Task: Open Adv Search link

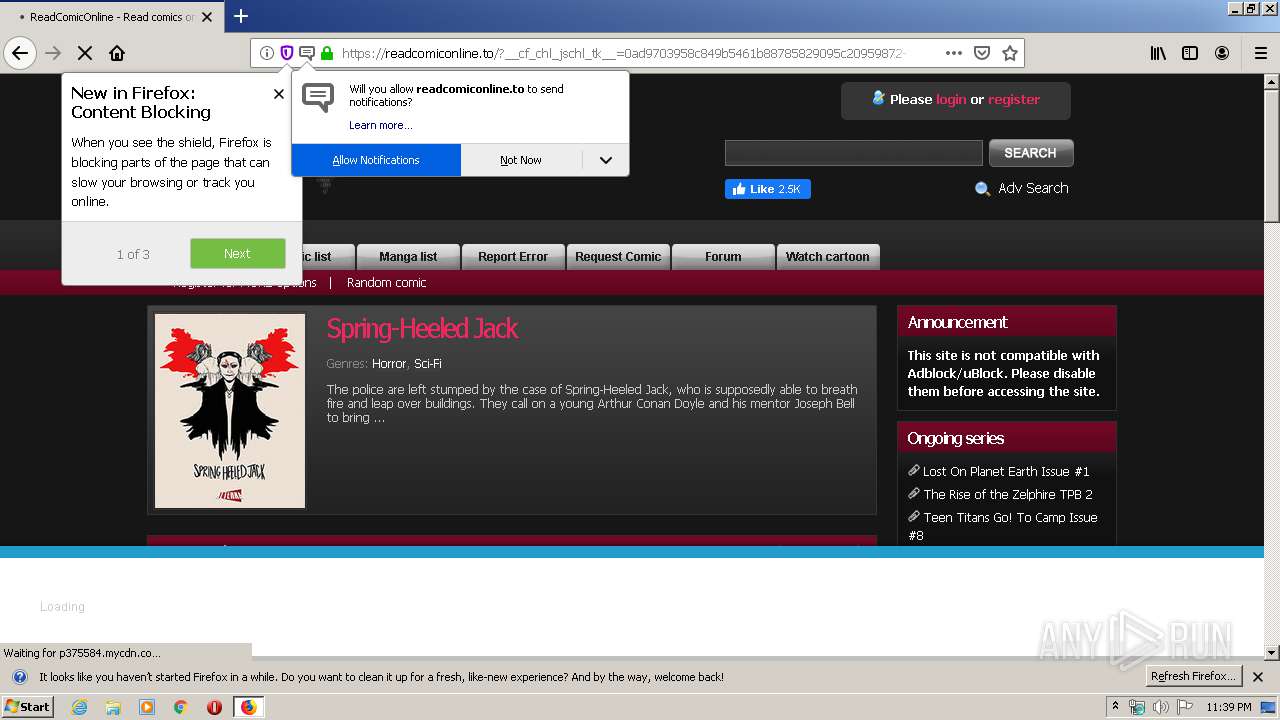Action: click(1033, 188)
